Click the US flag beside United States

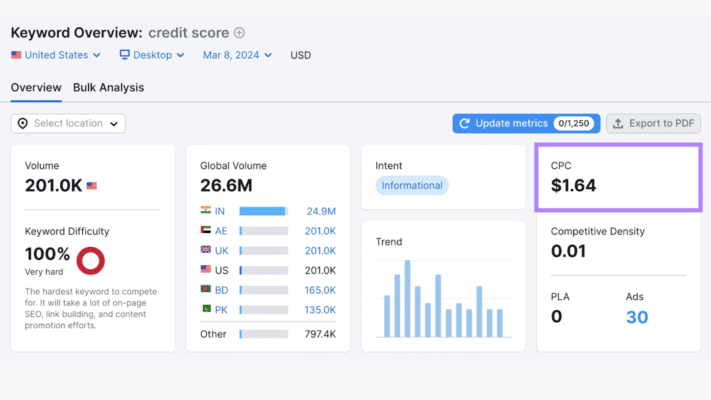tap(16, 55)
